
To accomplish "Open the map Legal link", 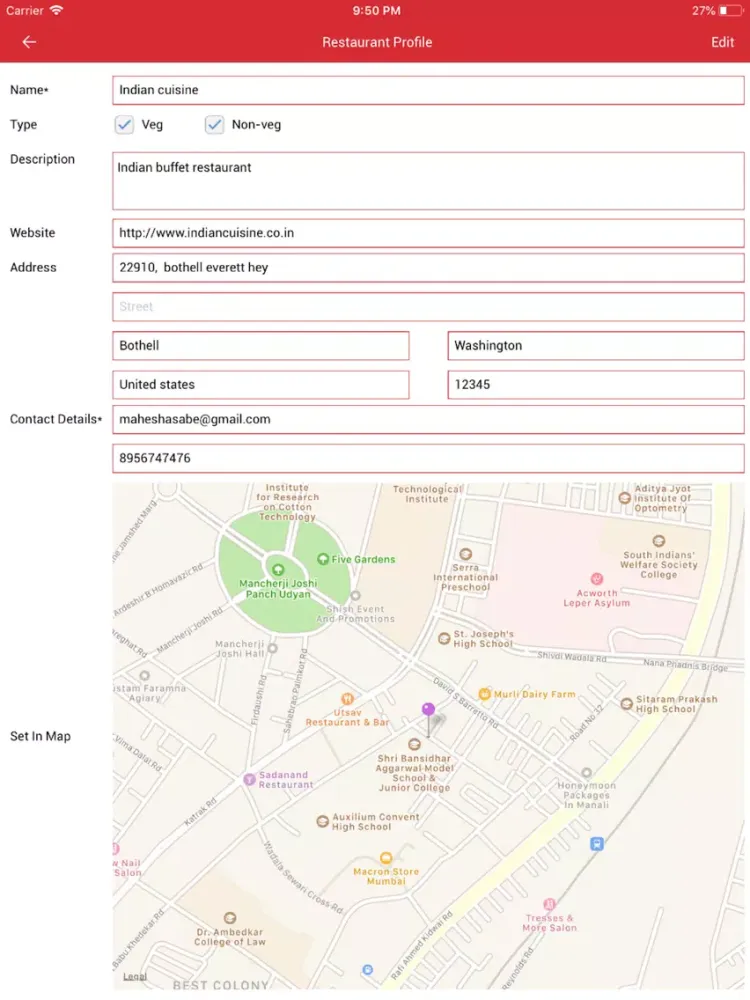I will point(135,977).
